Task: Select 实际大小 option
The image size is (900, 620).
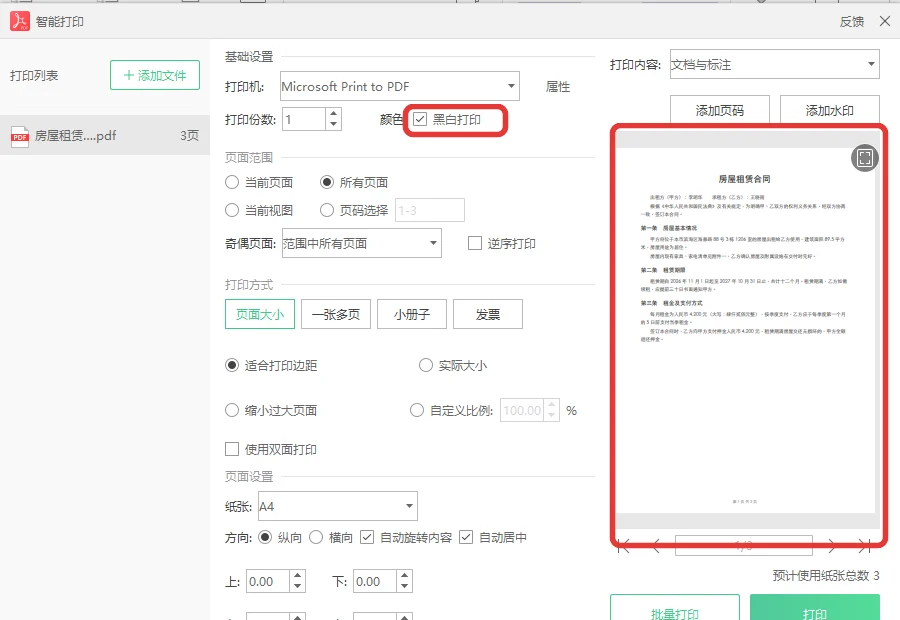Action: tap(425, 365)
